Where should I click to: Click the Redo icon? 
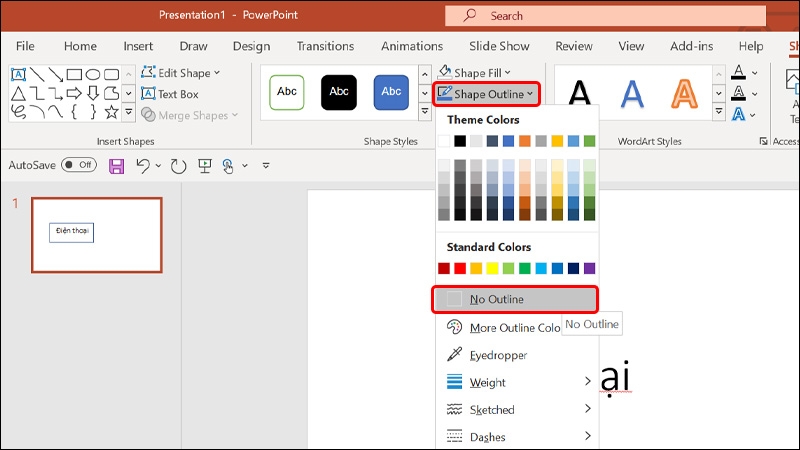tap(178, 166)
